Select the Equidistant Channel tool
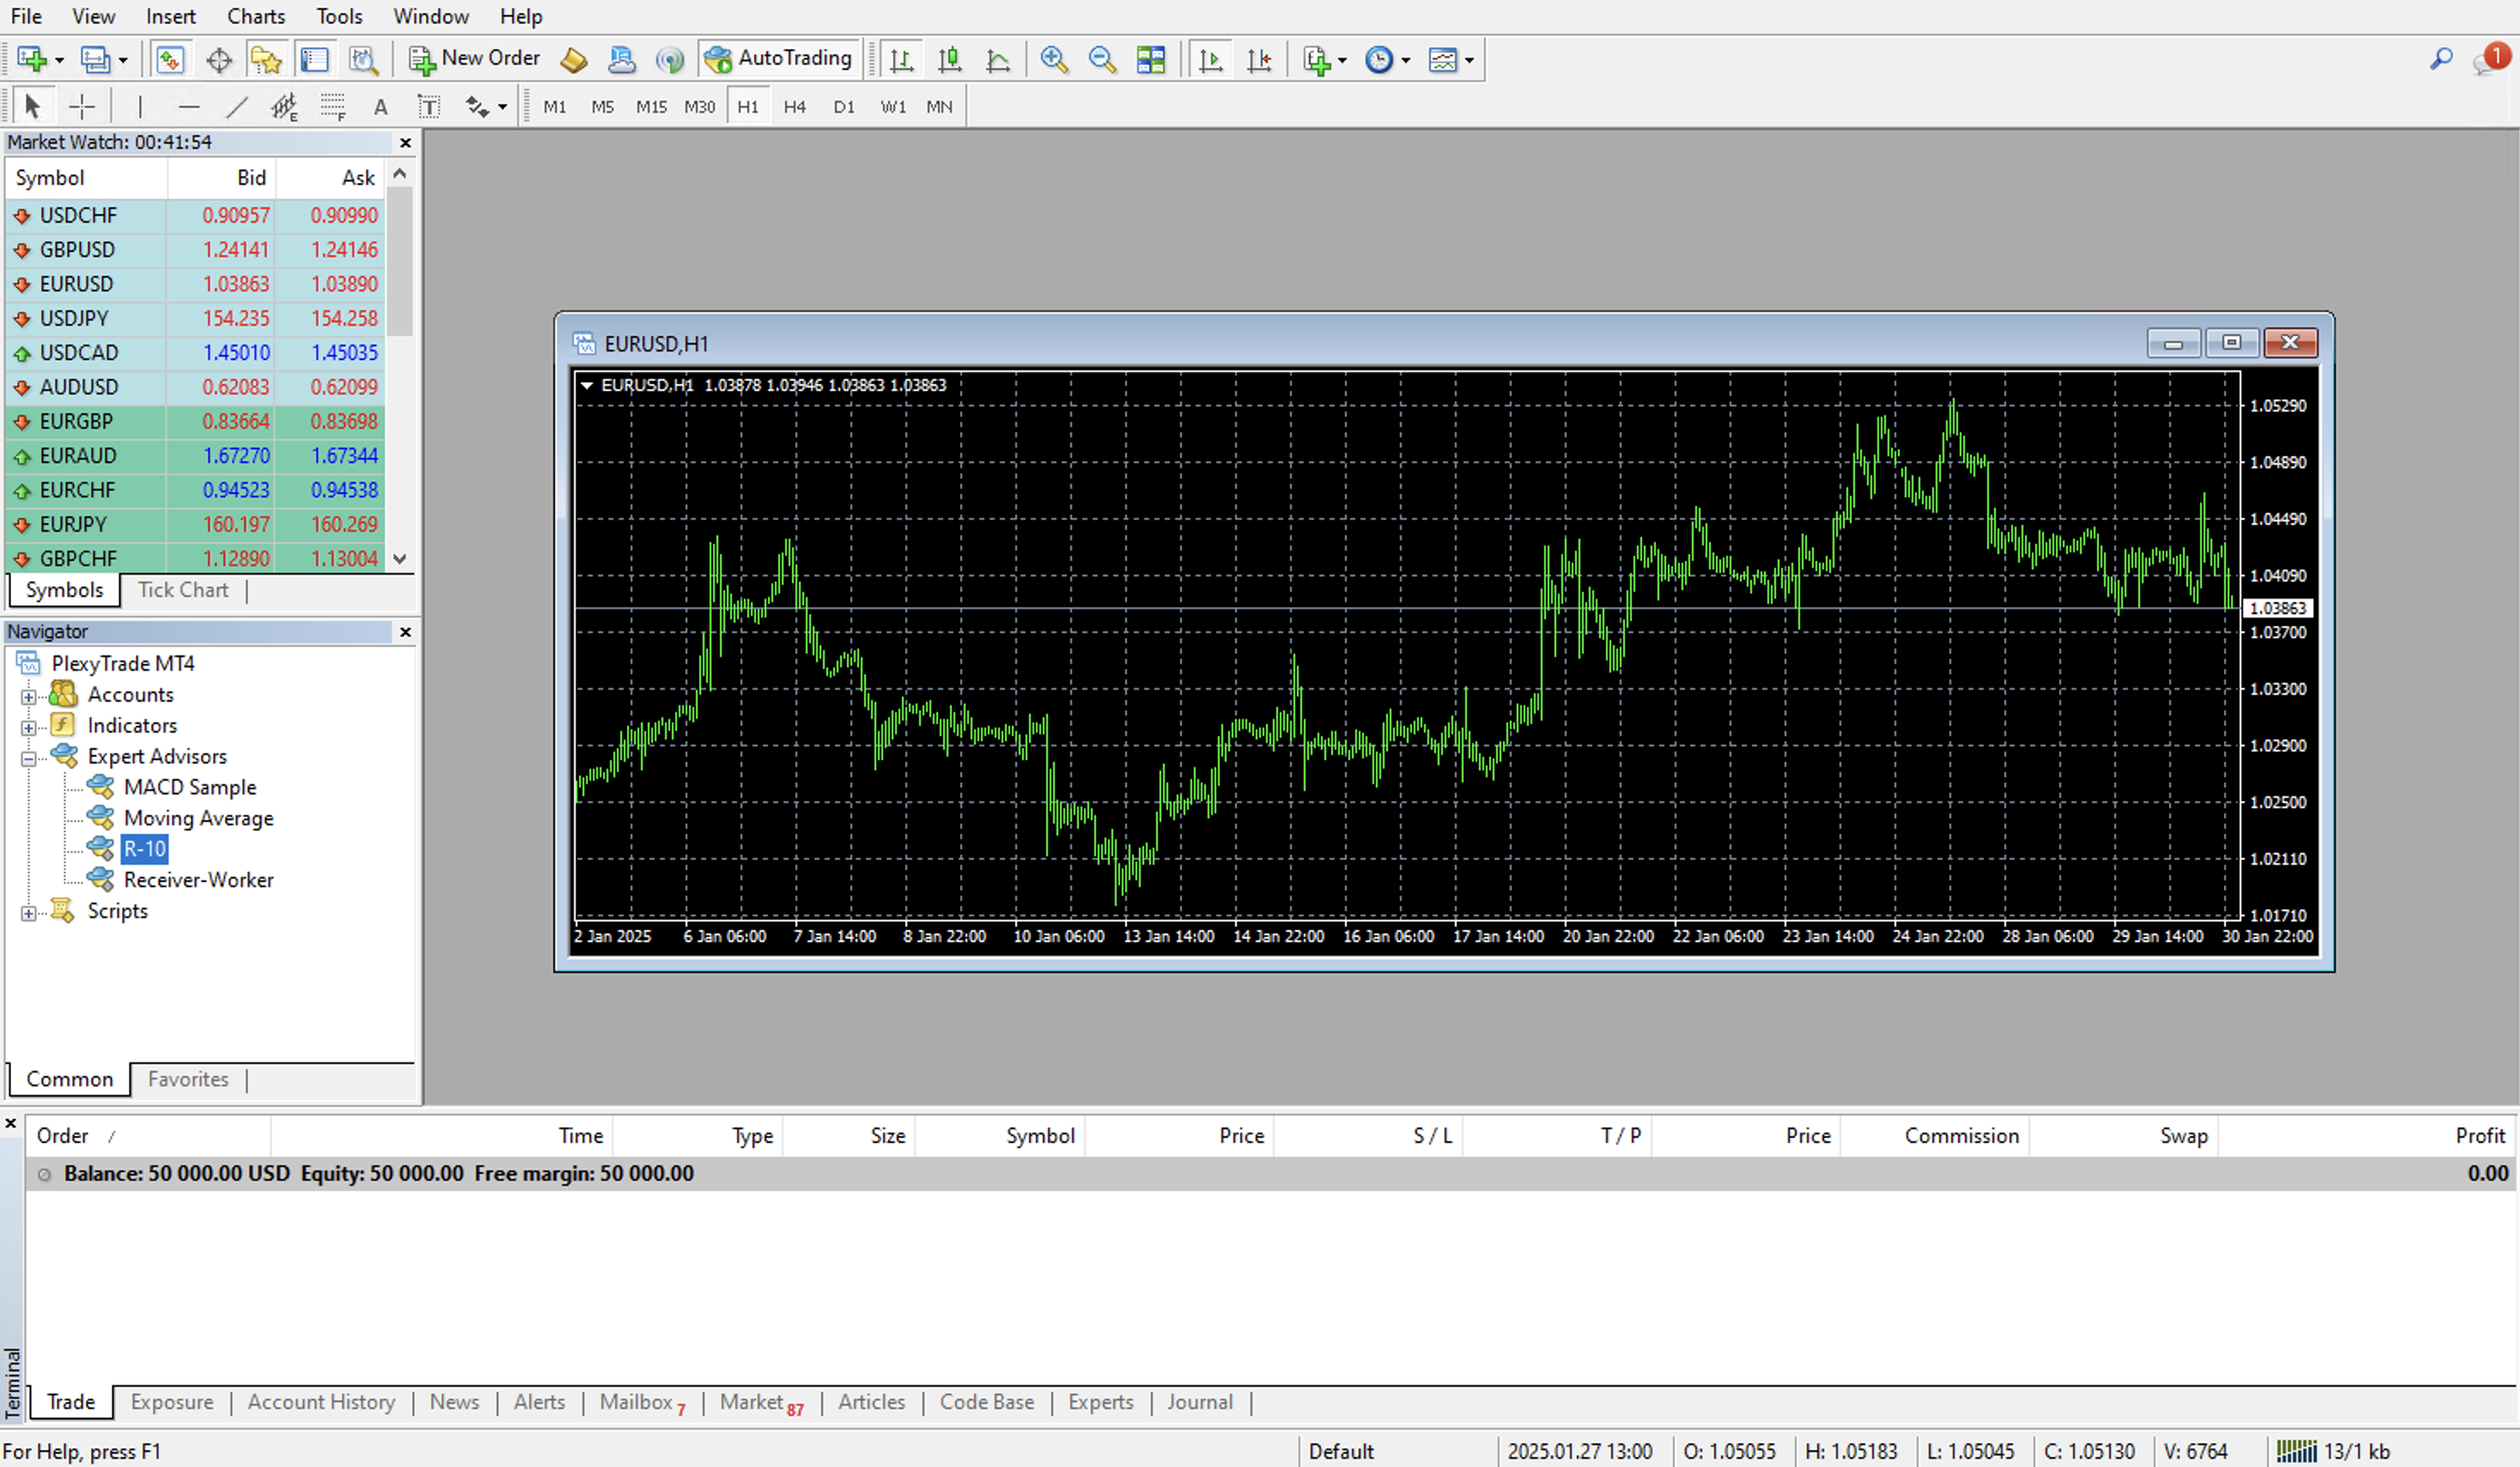The height and width of the screenshot is (1467, 2520). tap(285, 106)
